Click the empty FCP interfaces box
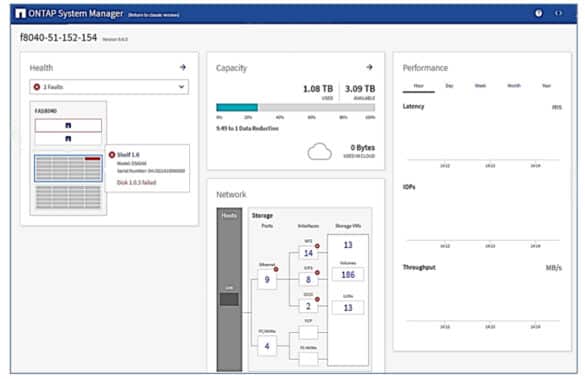This screenshot has width=585, height=379. pyautogui.click(x=308, y=332)
